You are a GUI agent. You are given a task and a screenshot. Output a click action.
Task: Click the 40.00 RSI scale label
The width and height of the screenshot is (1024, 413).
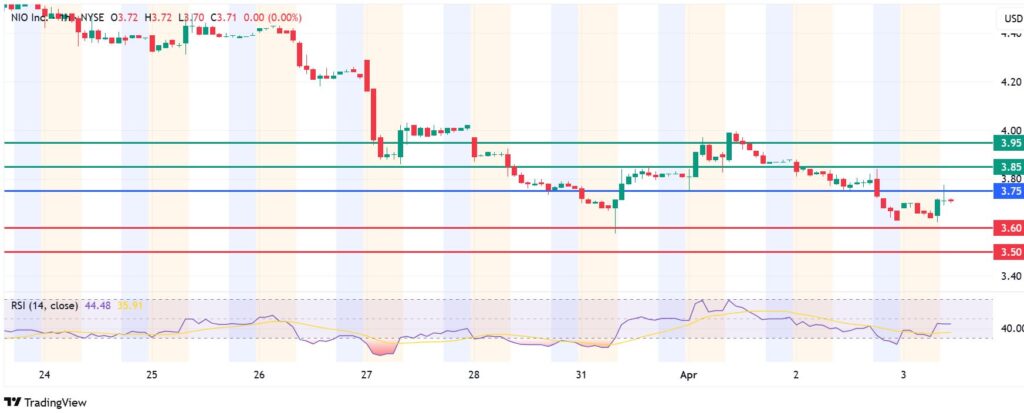pyautogui.click(x=1008, y=328)
